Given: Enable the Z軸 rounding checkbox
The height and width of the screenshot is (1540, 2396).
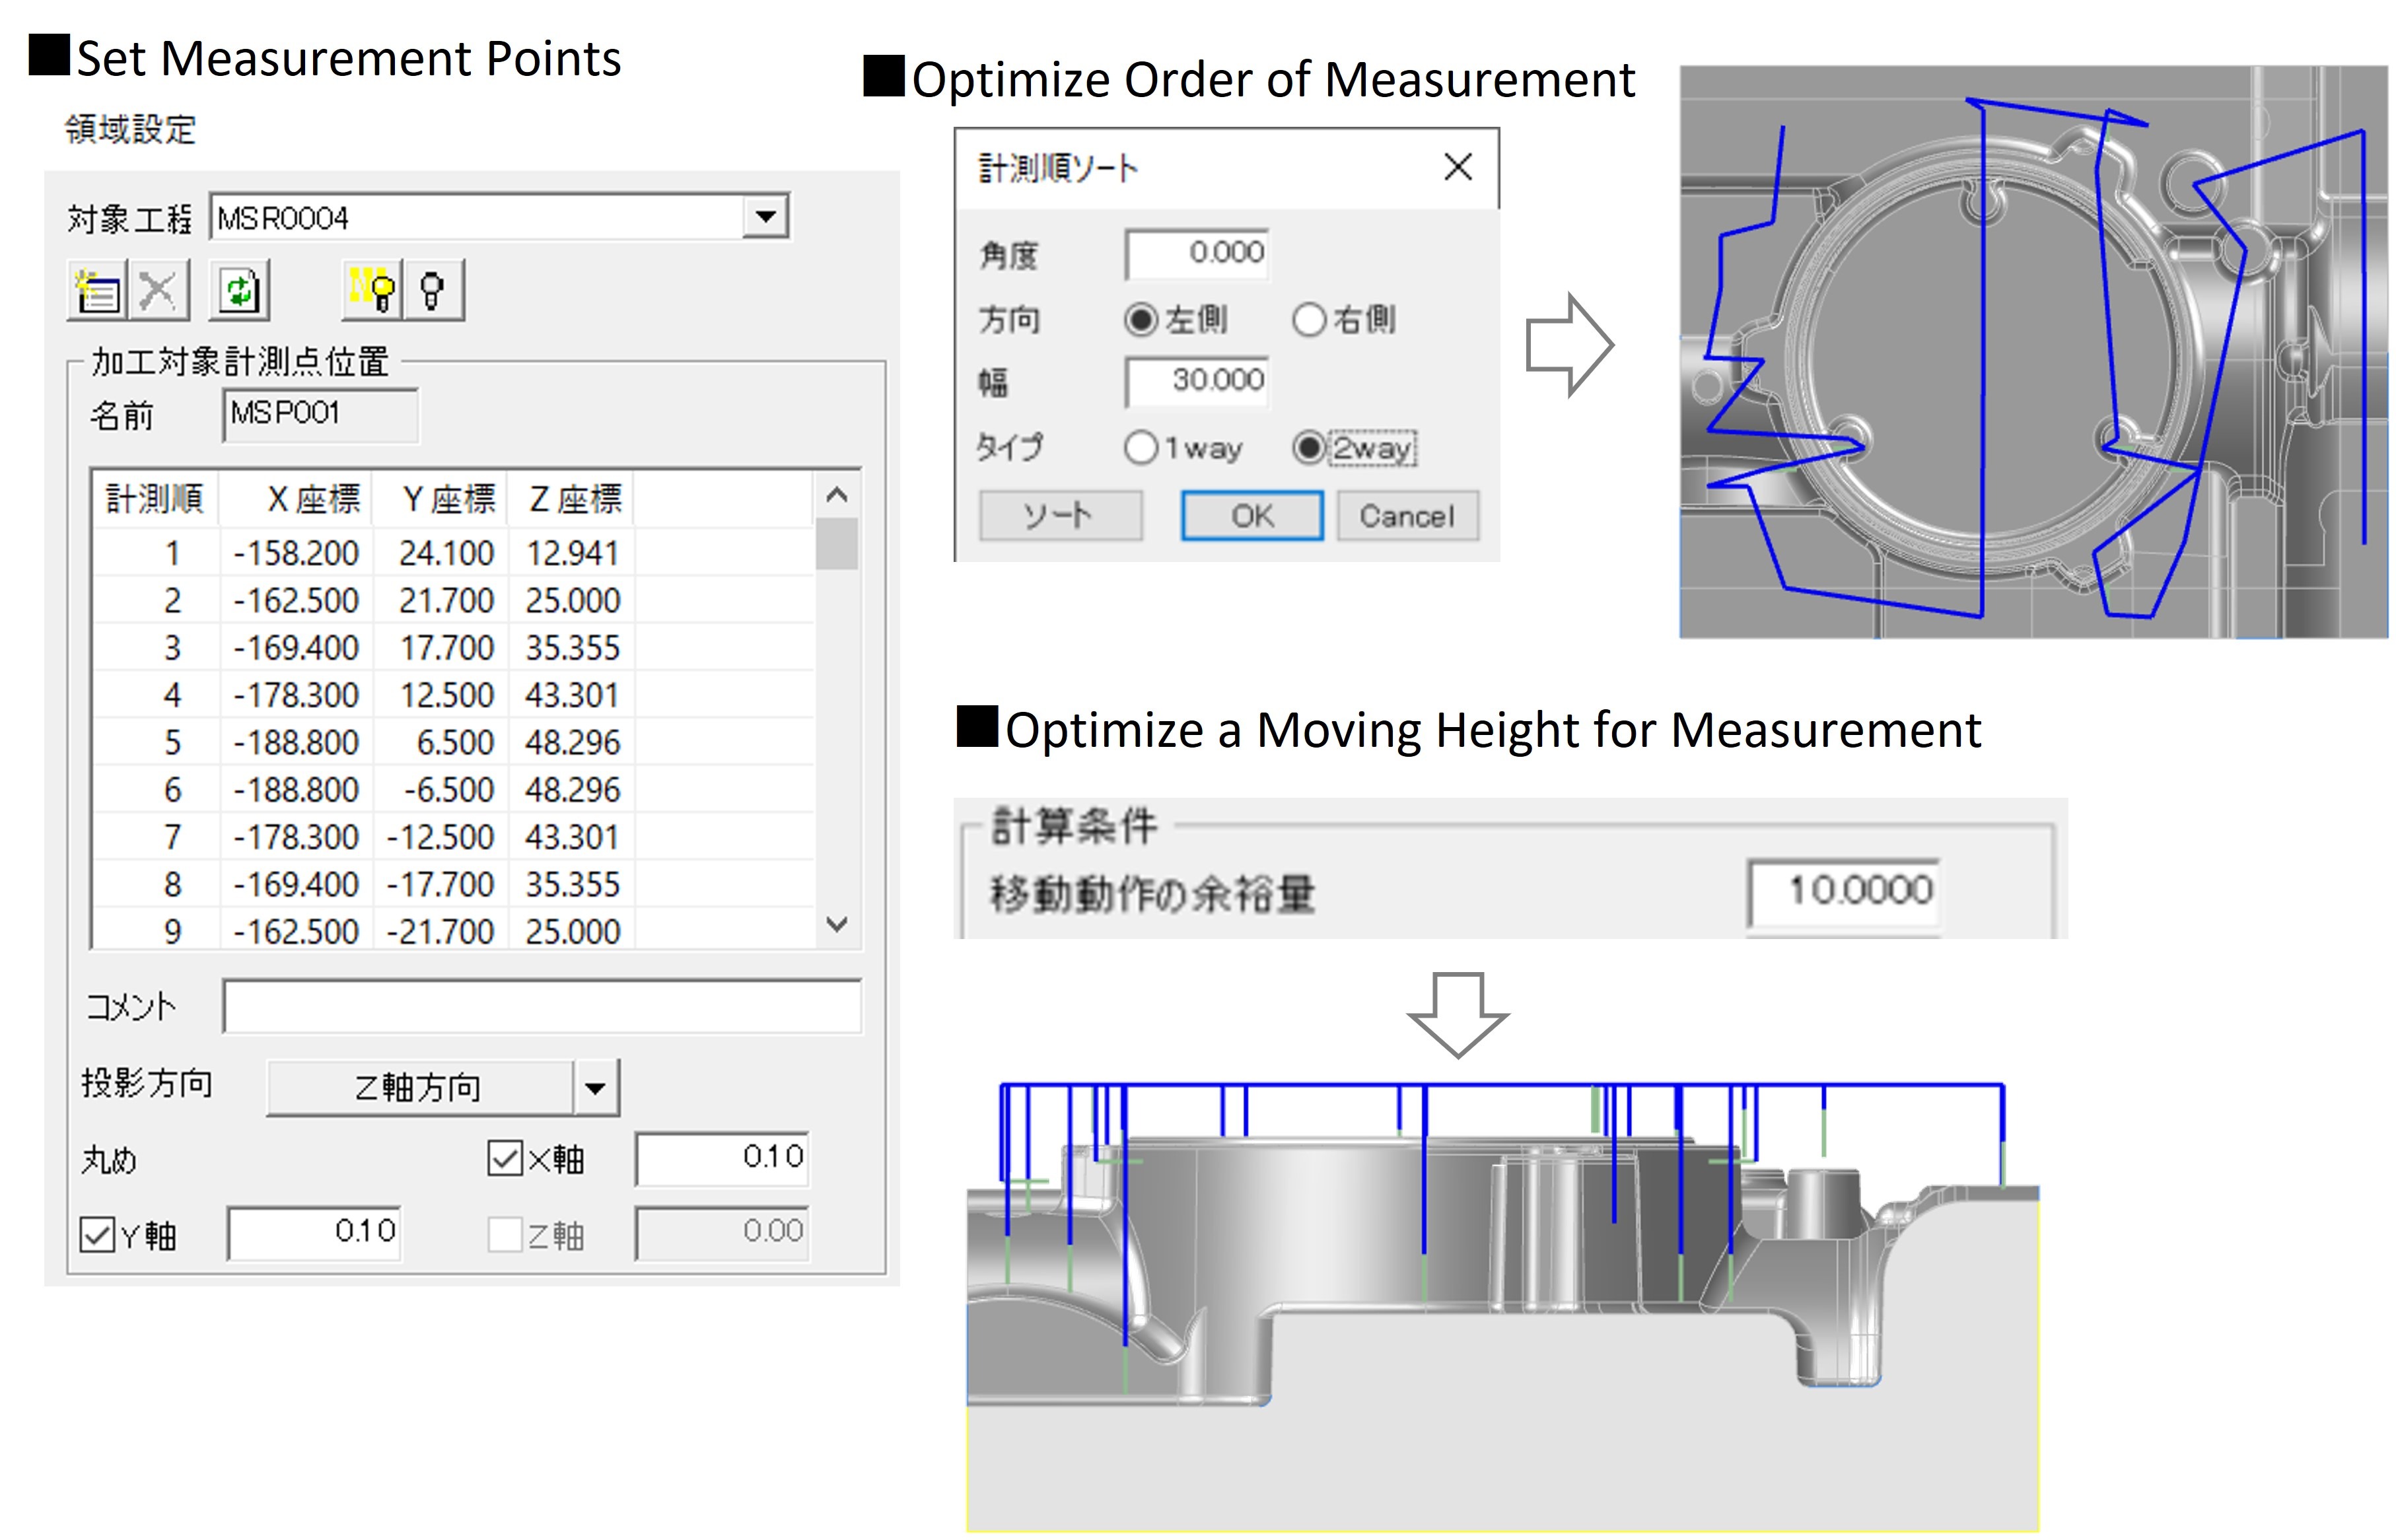Looking at the screenshot, I should tap(505, 1234).
